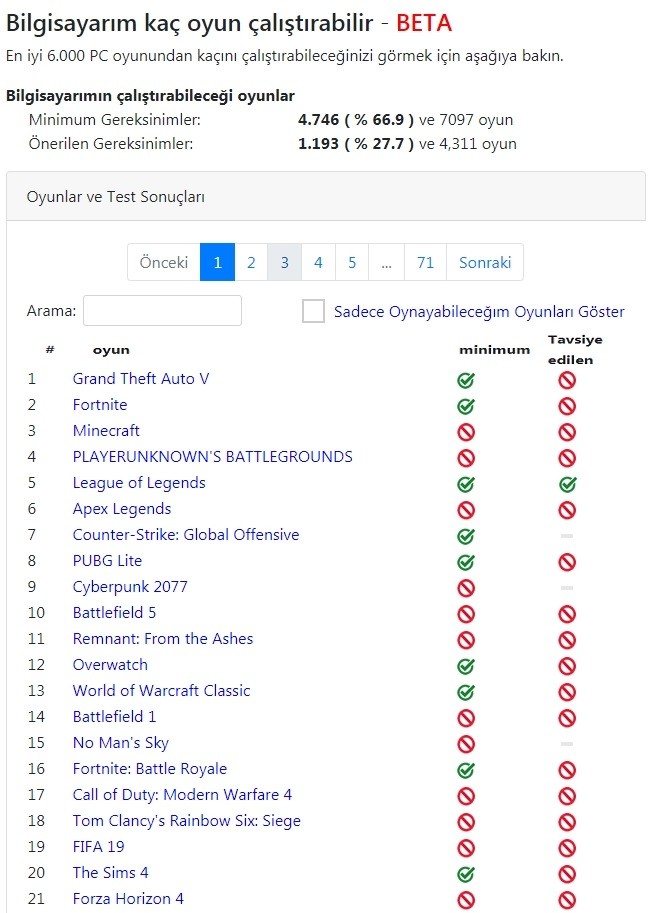The height and width of the screenshot is (913, 650).
Task: Sort by the 'minimum' column header
Action: [494, 350]
